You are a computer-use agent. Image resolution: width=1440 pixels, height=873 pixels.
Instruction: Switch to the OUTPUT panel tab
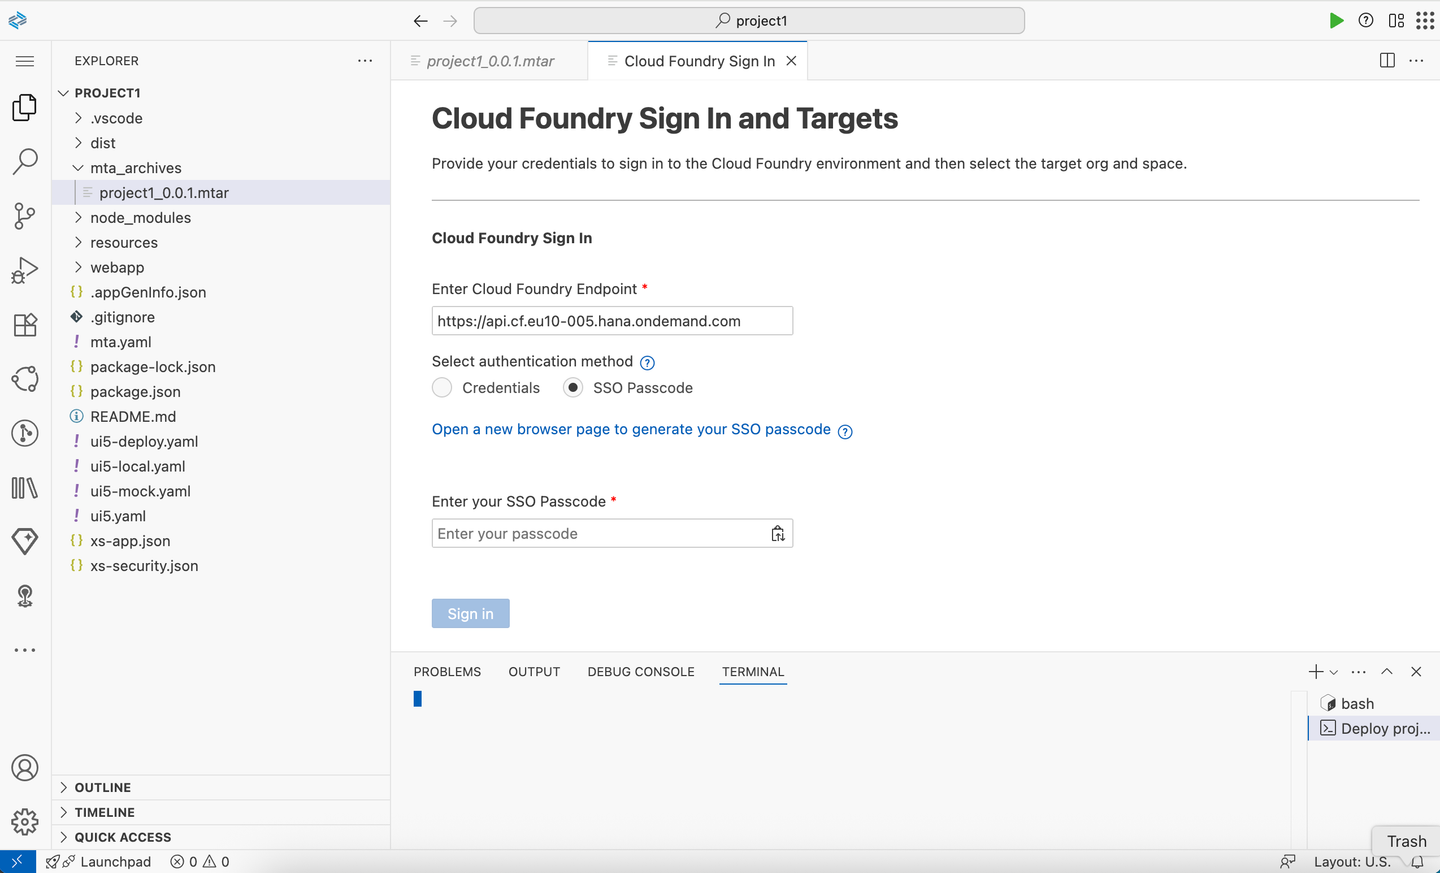pos(534,672)
